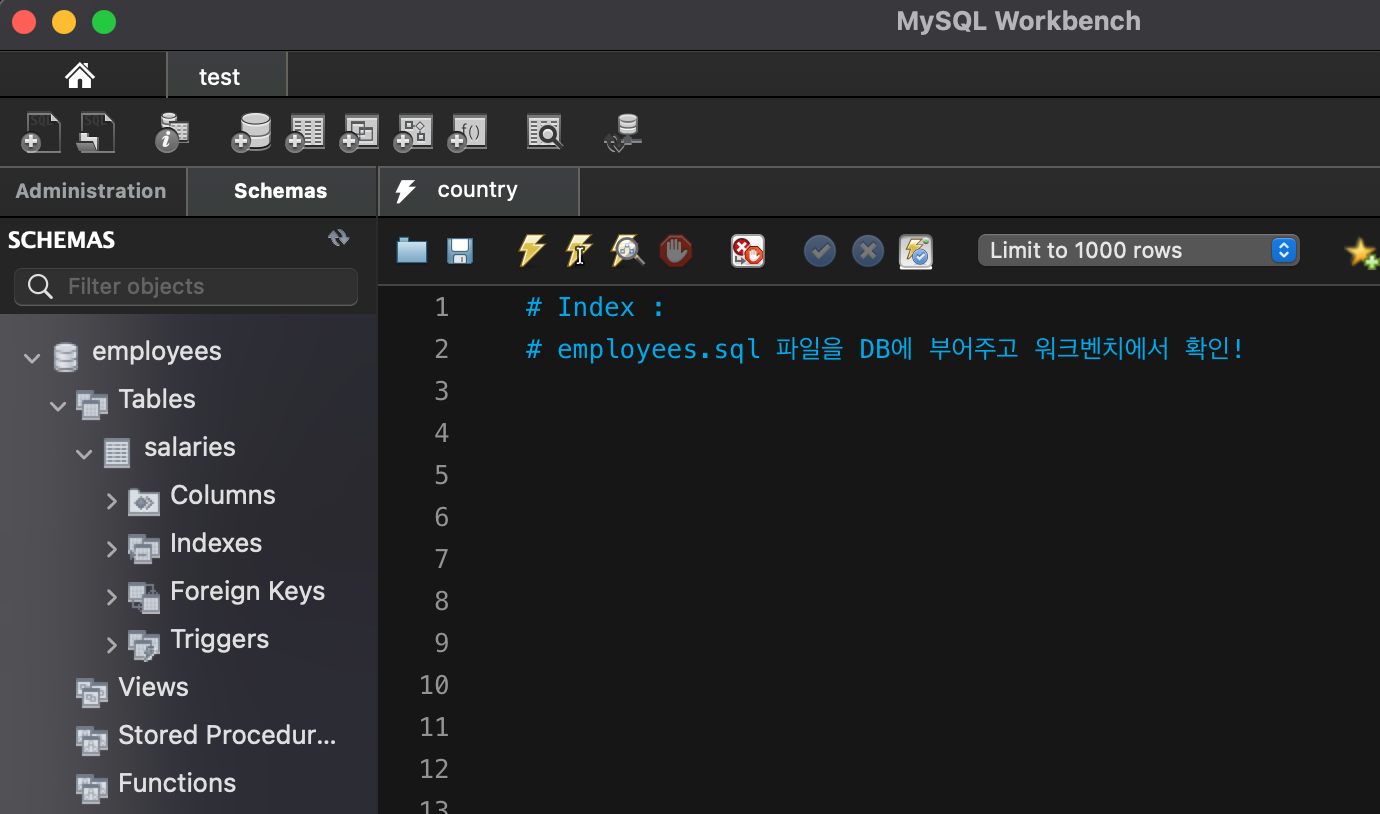Open the schema inspector info icon
Image resolution: width=1380 pixels, height=814 pixels.
coord(172,132)
